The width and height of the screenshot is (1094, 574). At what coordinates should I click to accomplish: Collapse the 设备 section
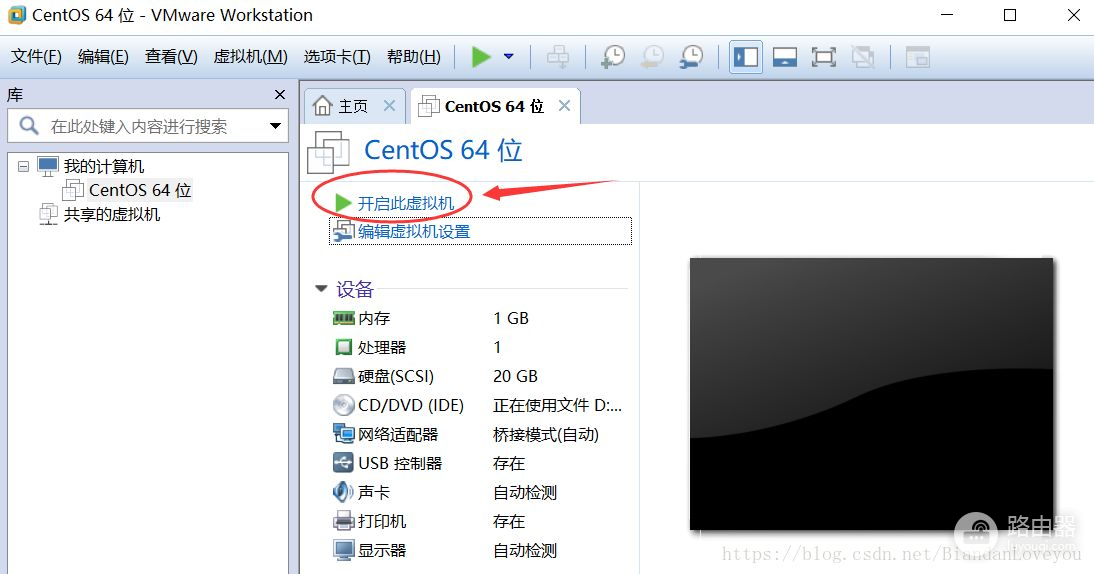(321, 289)
